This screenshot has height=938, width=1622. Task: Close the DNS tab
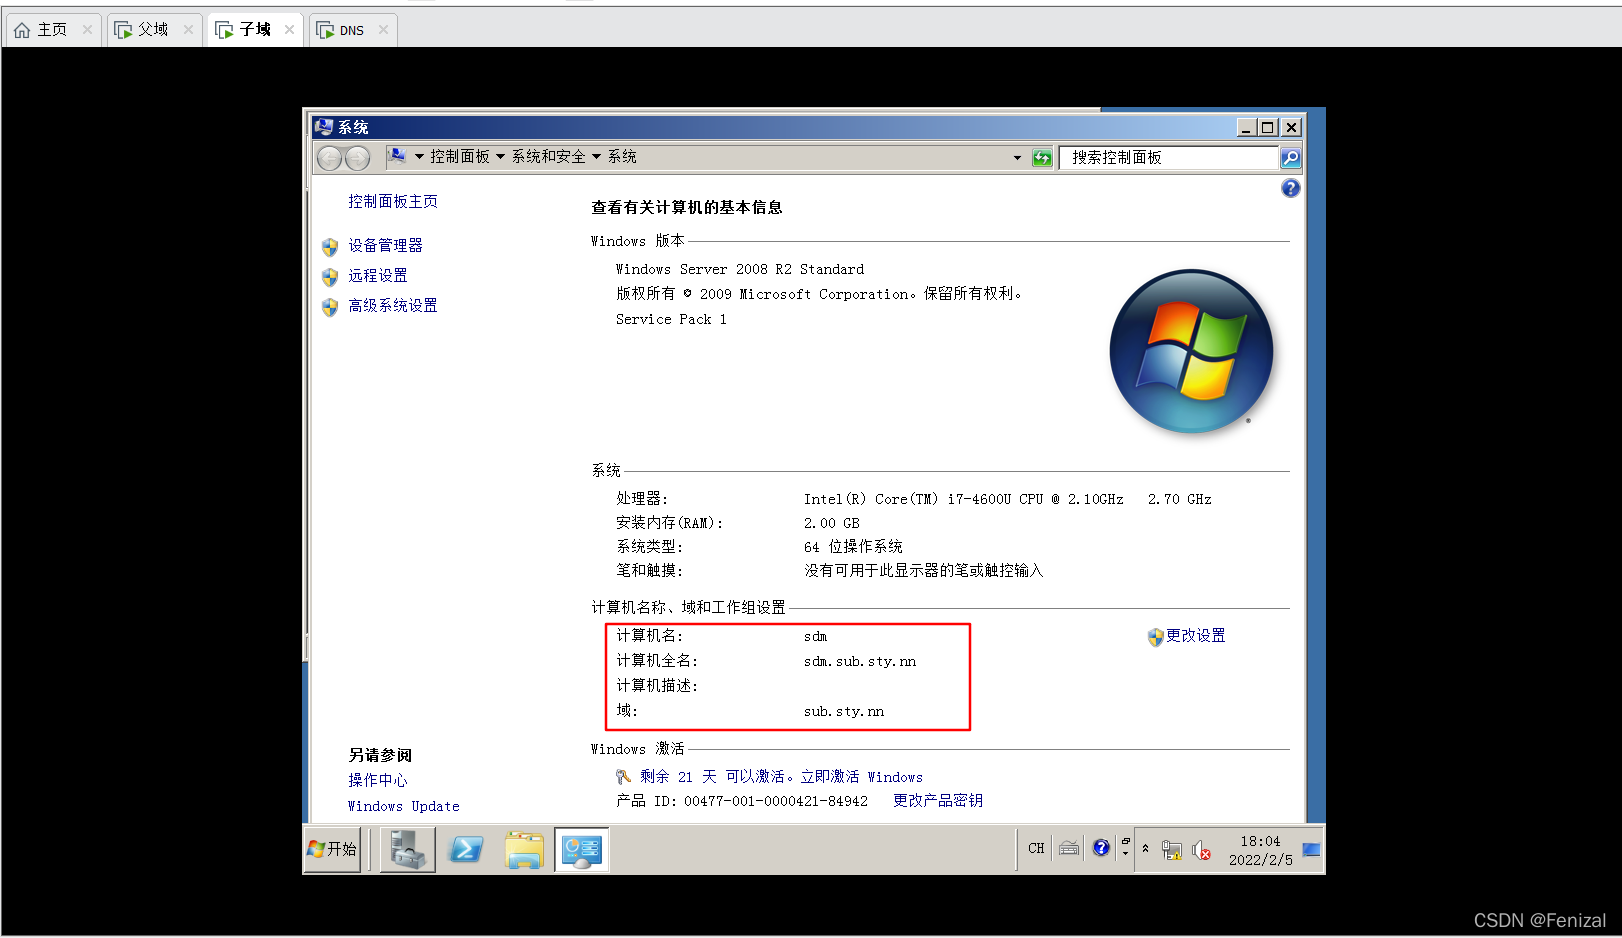pos(383,30)
